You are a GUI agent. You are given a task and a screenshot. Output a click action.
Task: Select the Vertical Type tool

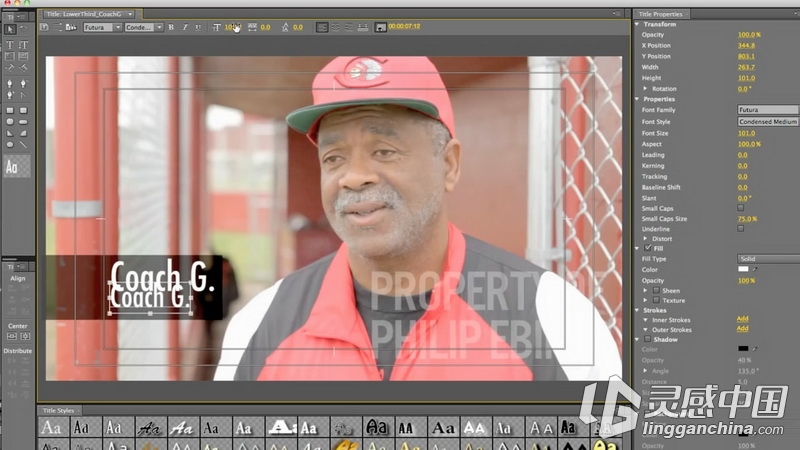pos(23,45)
